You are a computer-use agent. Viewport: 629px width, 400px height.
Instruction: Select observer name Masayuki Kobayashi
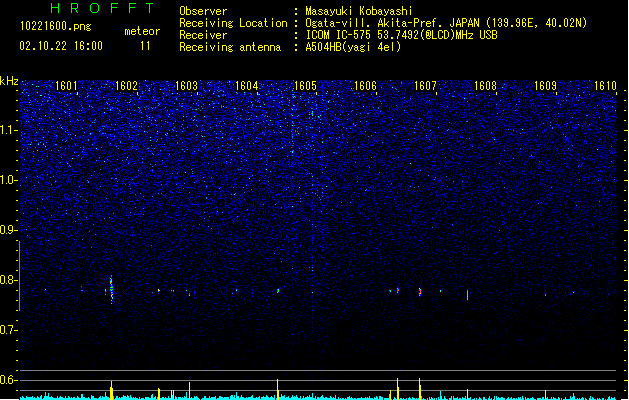pyautogui.click(x=359, y=11)
